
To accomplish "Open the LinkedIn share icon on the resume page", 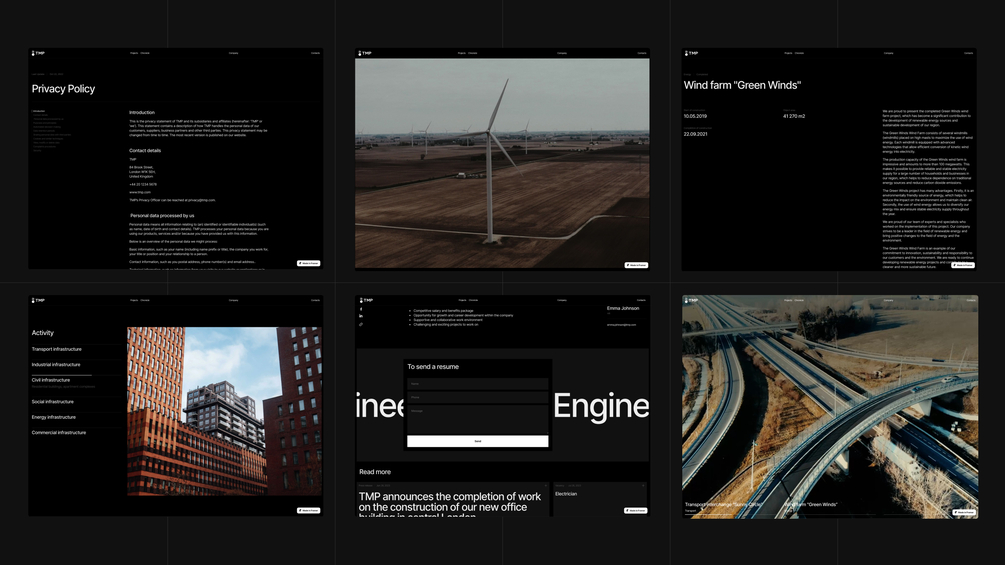I will point(361,316).
